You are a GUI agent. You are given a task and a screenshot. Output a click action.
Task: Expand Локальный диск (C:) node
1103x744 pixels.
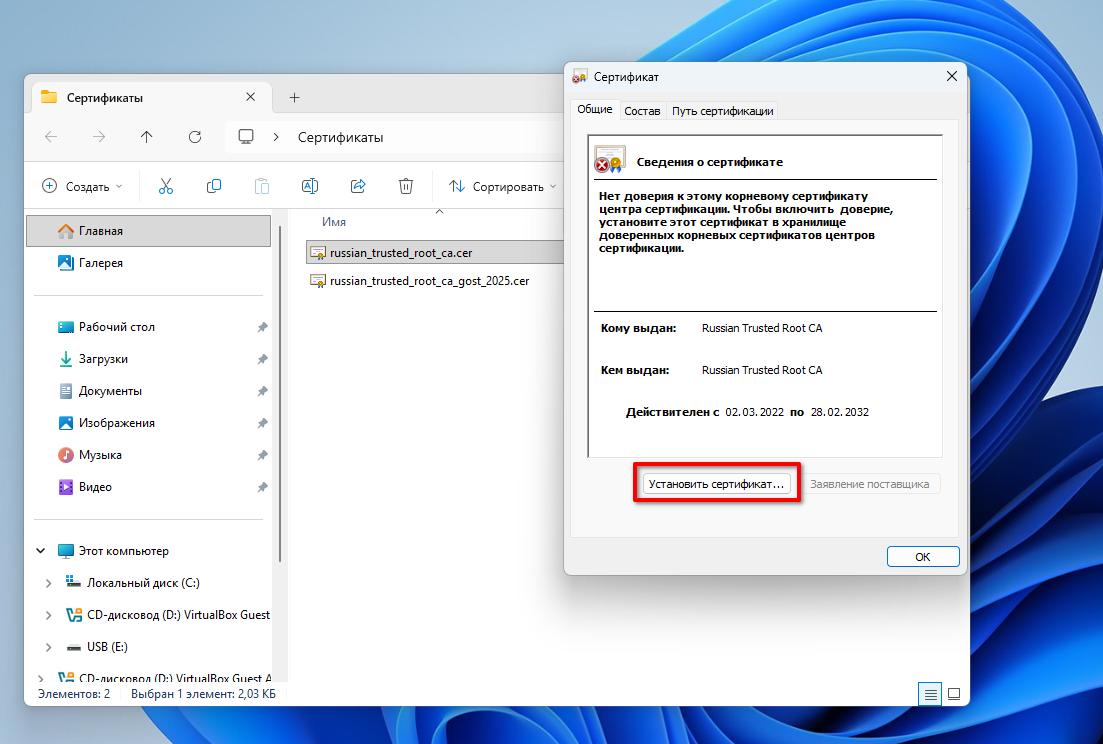pos(48,583)
